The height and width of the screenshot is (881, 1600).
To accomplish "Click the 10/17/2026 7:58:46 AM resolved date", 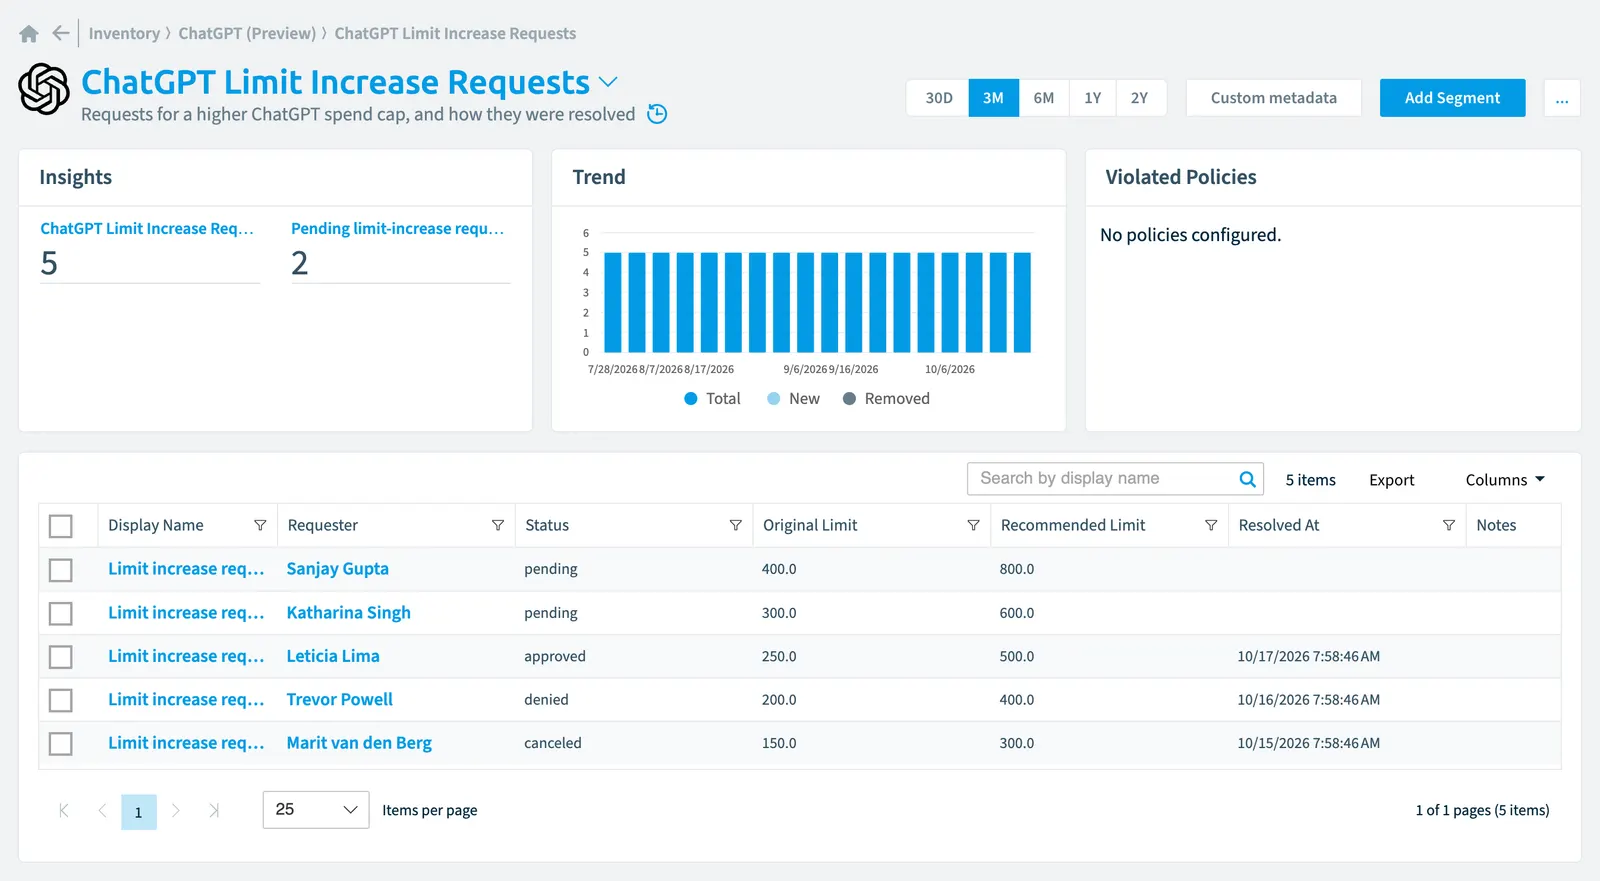I will (x=1308, y=657).
